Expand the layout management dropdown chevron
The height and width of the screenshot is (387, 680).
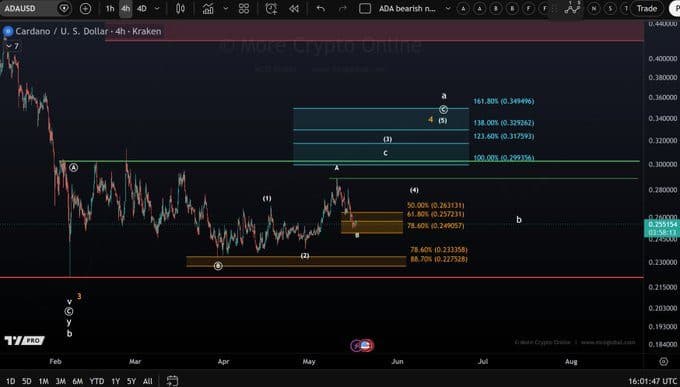pos(448,9)
